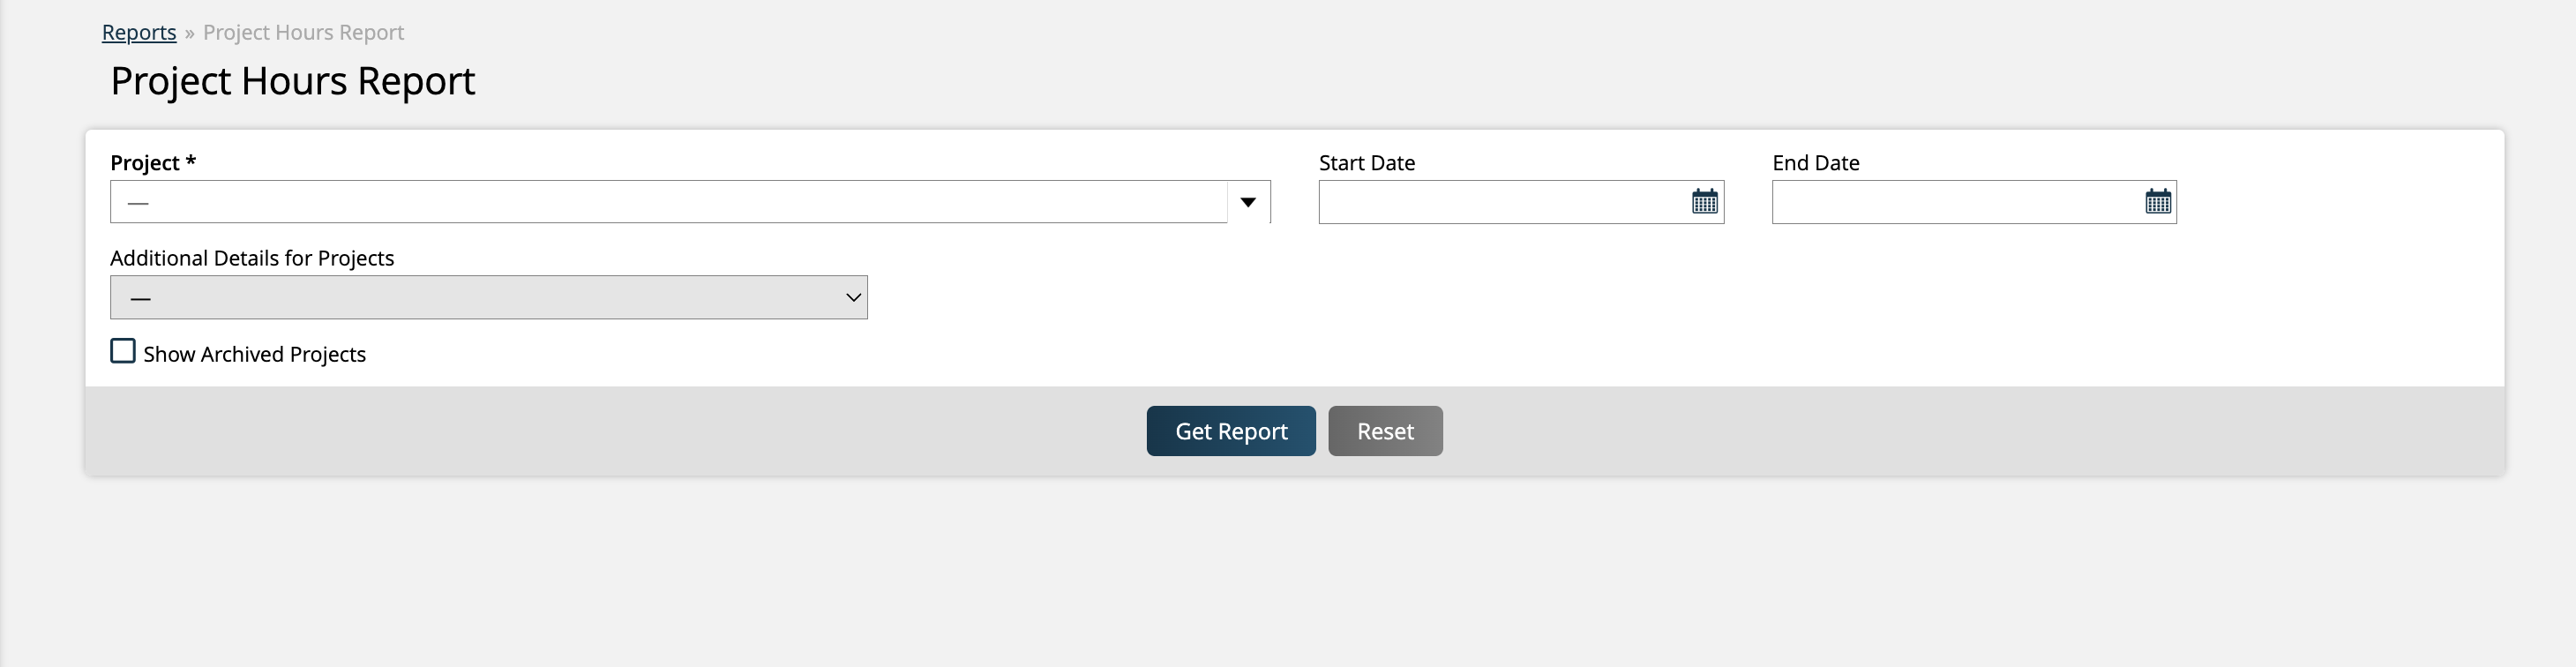
Task: Click the 'Additional Details for Projects' label
Action: coord(252,258)
